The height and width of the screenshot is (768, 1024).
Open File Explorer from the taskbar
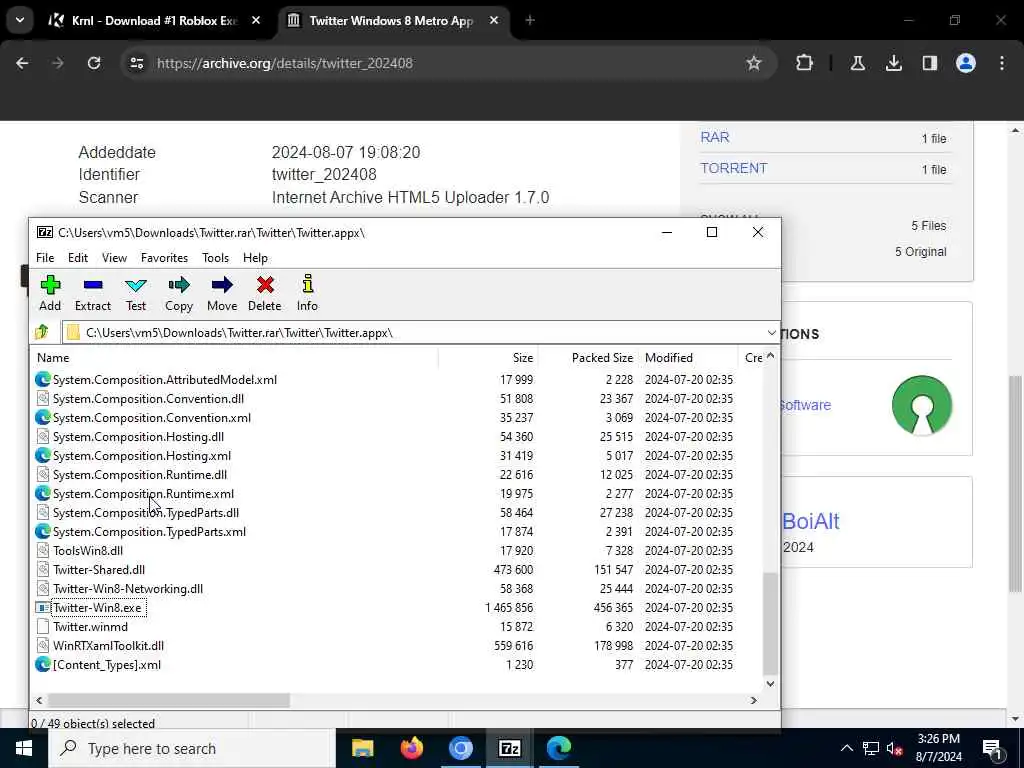point(362,748)
